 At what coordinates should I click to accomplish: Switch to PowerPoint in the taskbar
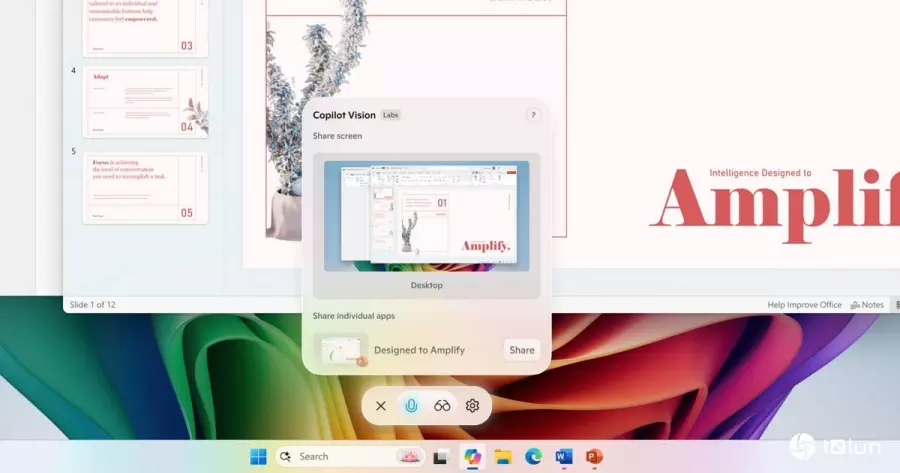pos(594,456)
